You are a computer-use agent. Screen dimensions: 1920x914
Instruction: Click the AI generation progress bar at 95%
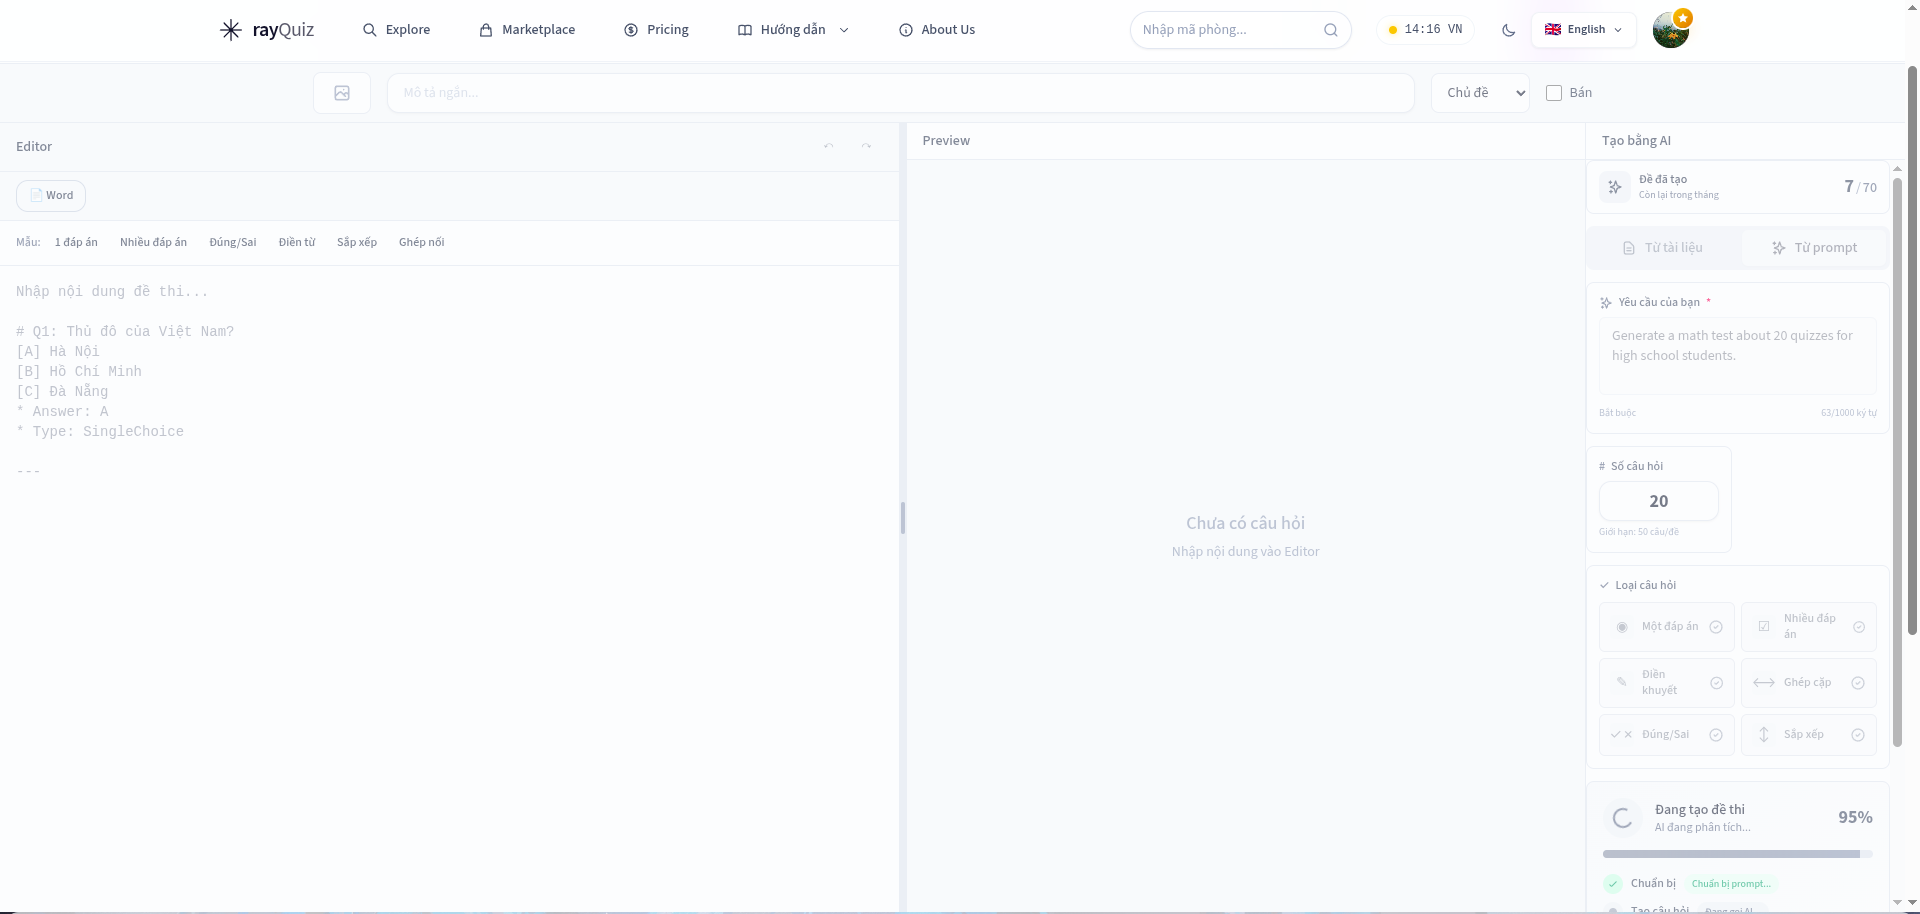(x=1735, y=854)
